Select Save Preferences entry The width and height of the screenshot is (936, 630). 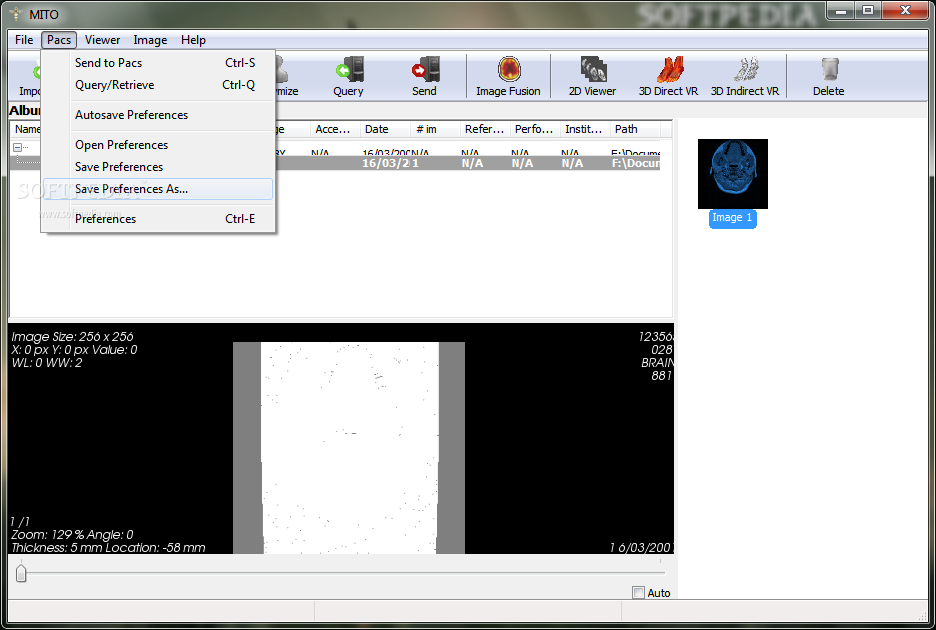(158, 167)
